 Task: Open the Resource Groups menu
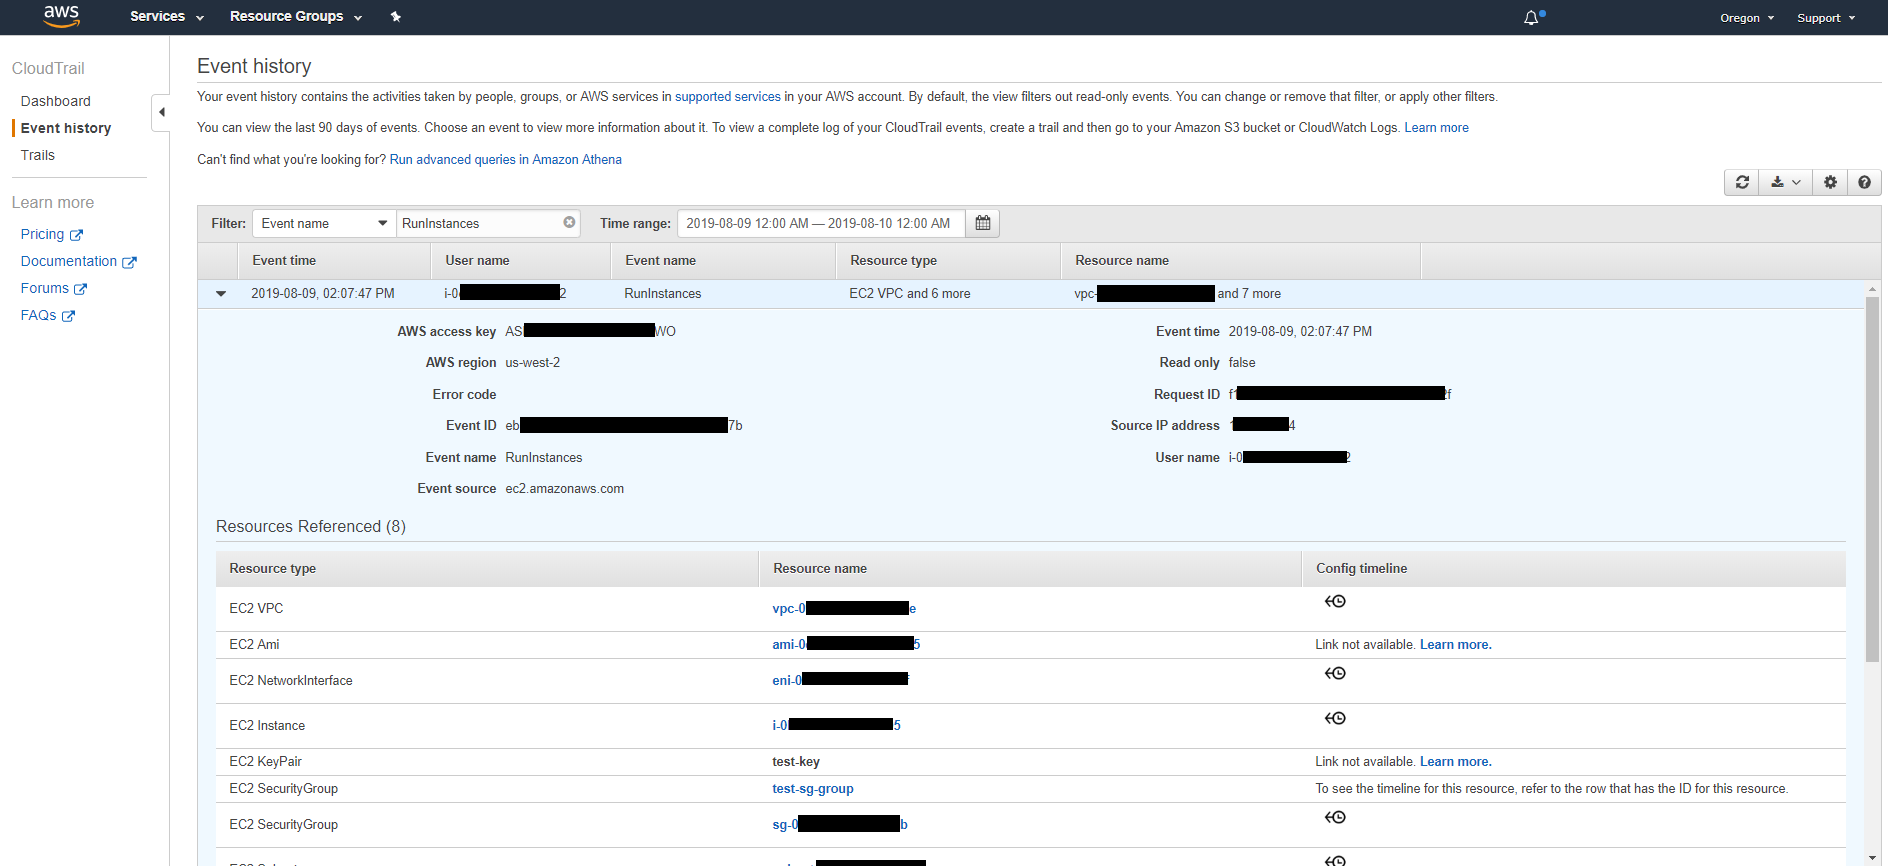[296, 17]
